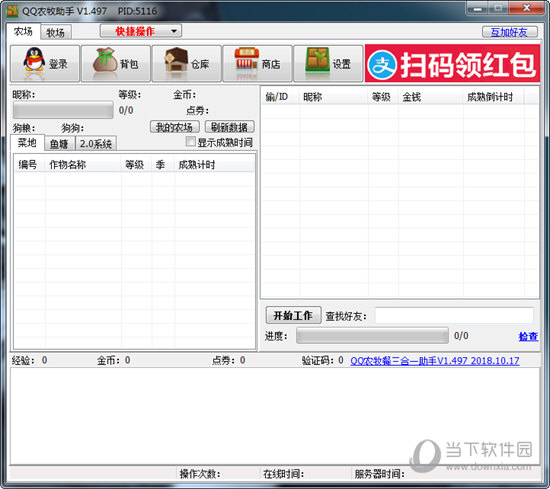
Task: Click the 开始工作 button
Action: point(293,315)
